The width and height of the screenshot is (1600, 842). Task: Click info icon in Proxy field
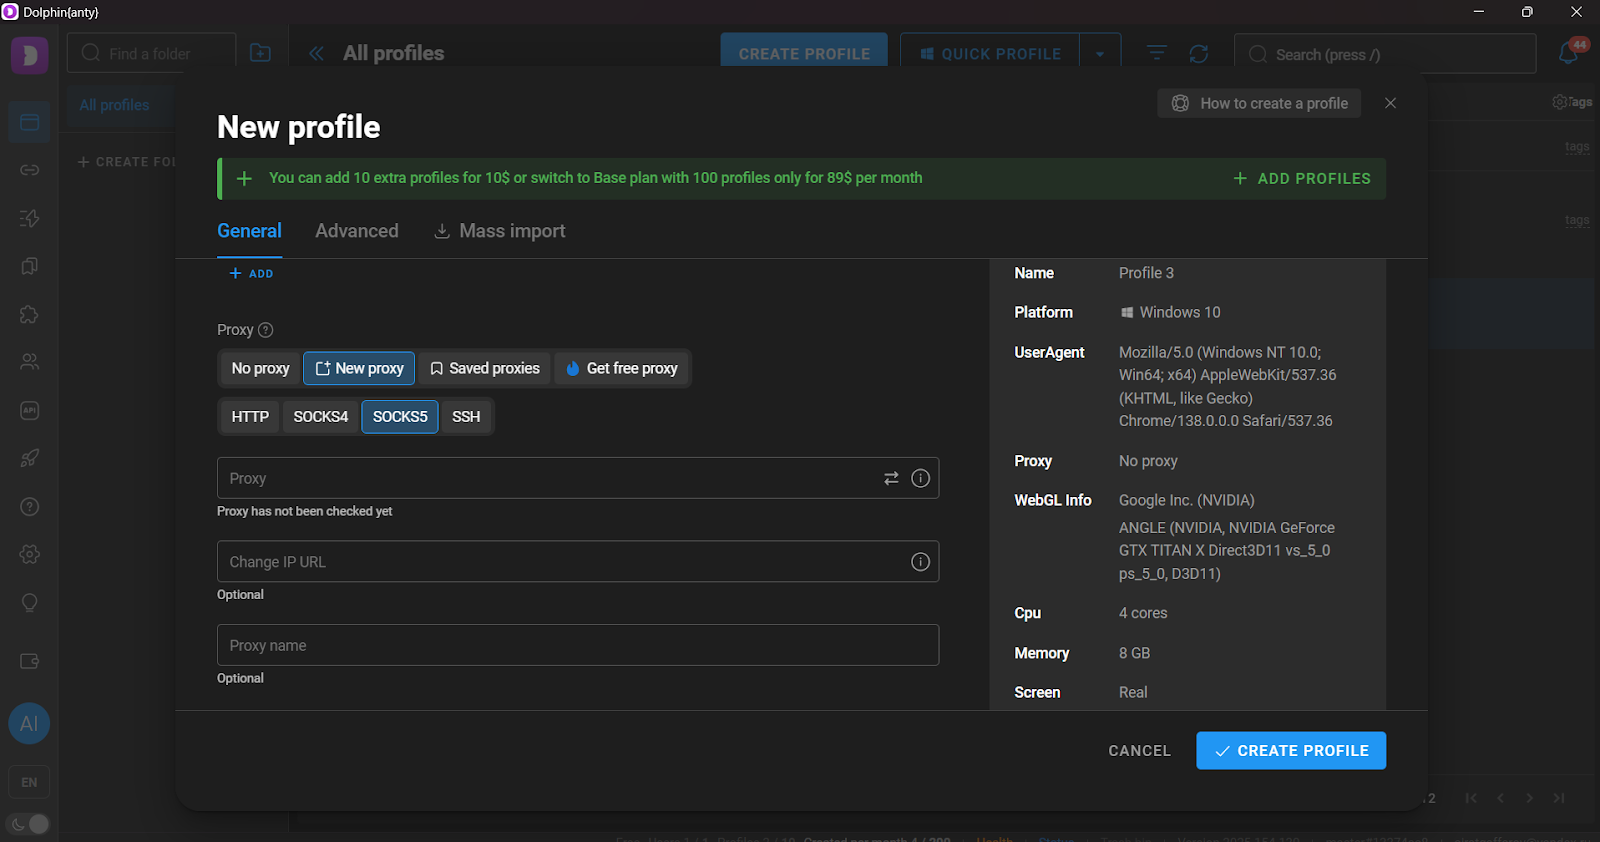921,478
